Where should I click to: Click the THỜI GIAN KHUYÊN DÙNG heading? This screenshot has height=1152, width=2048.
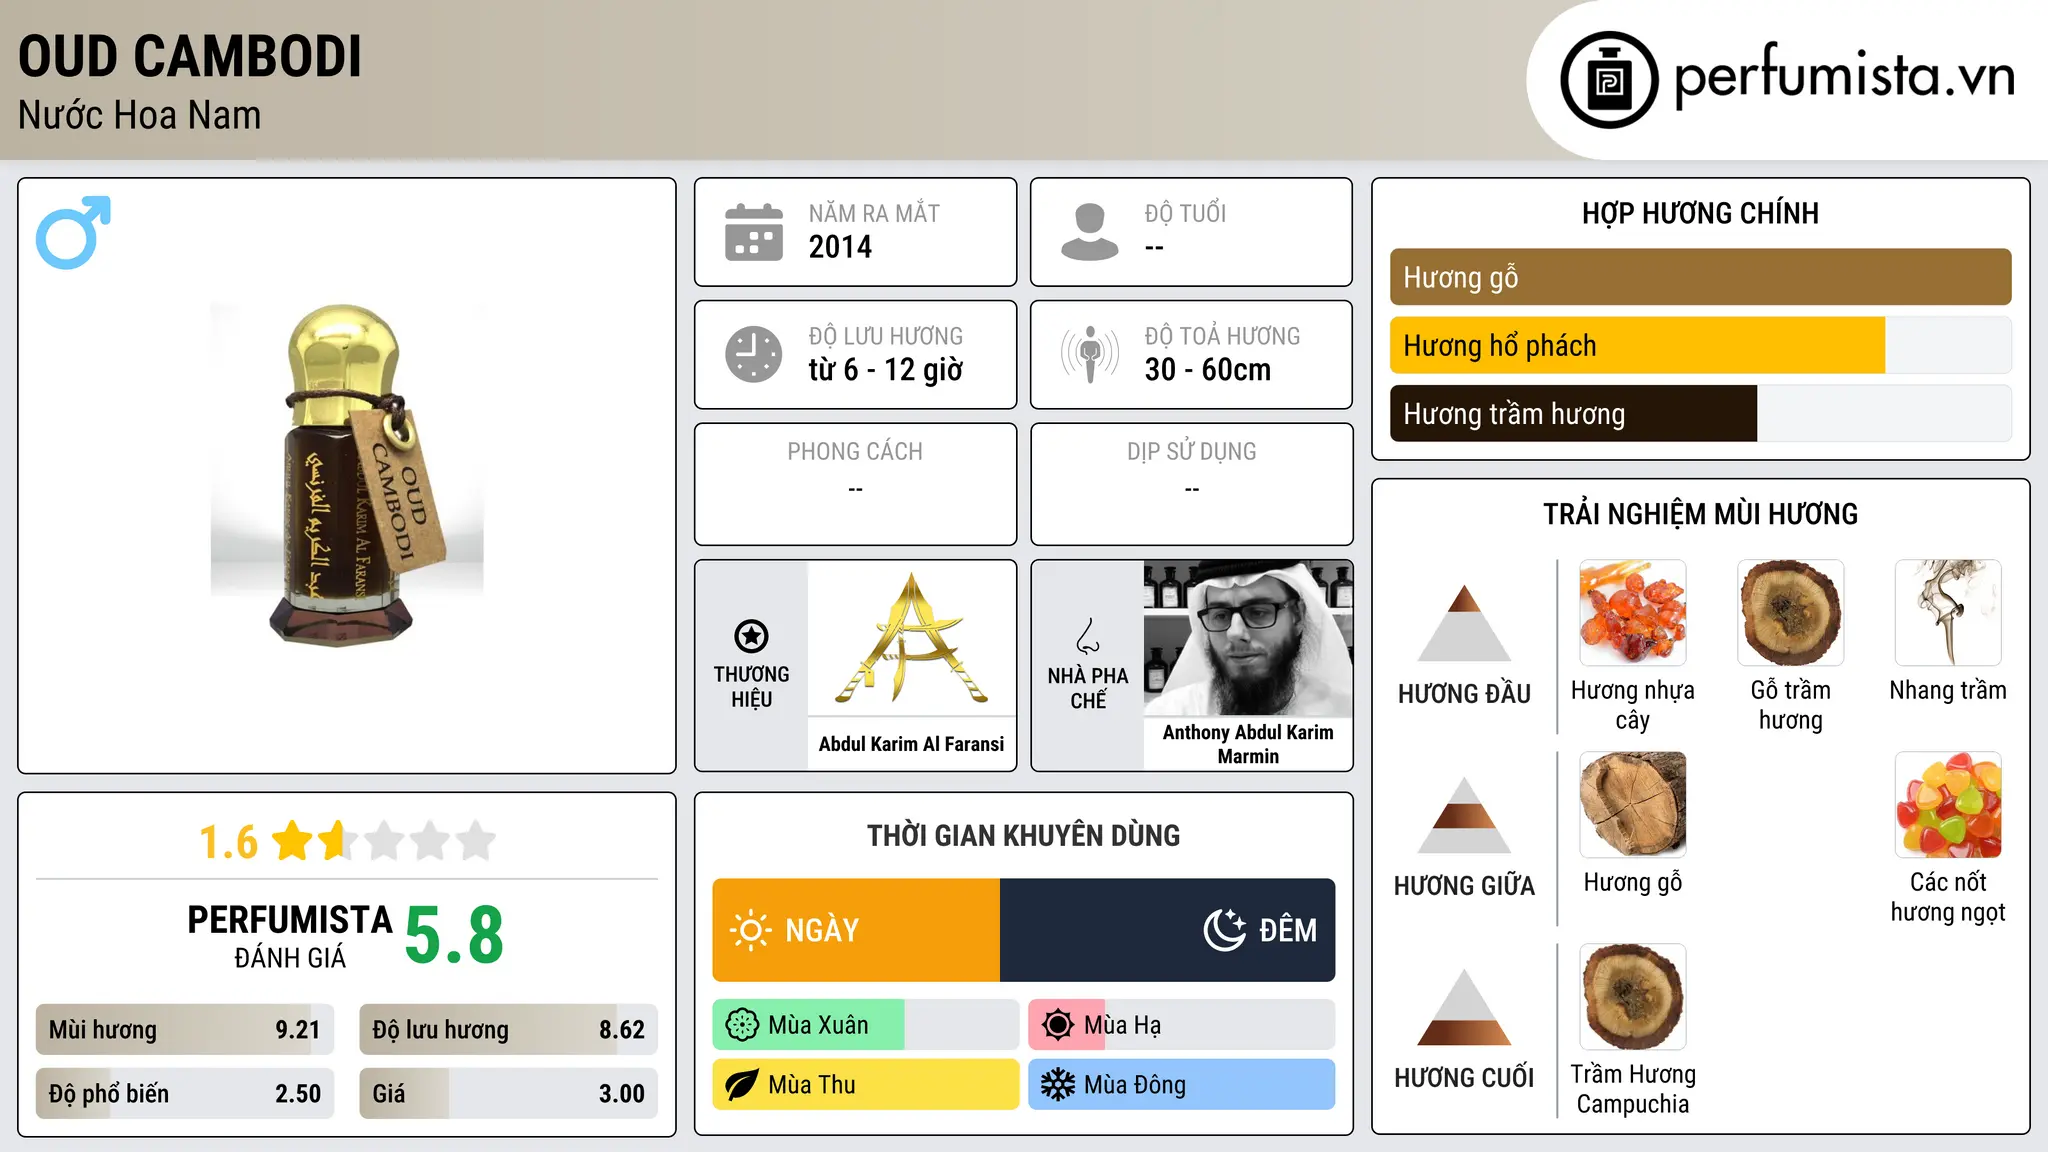tap(1023, 835)
